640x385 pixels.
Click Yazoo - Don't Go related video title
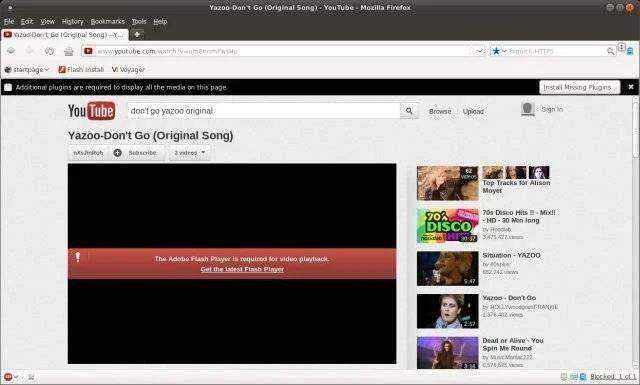509,298
